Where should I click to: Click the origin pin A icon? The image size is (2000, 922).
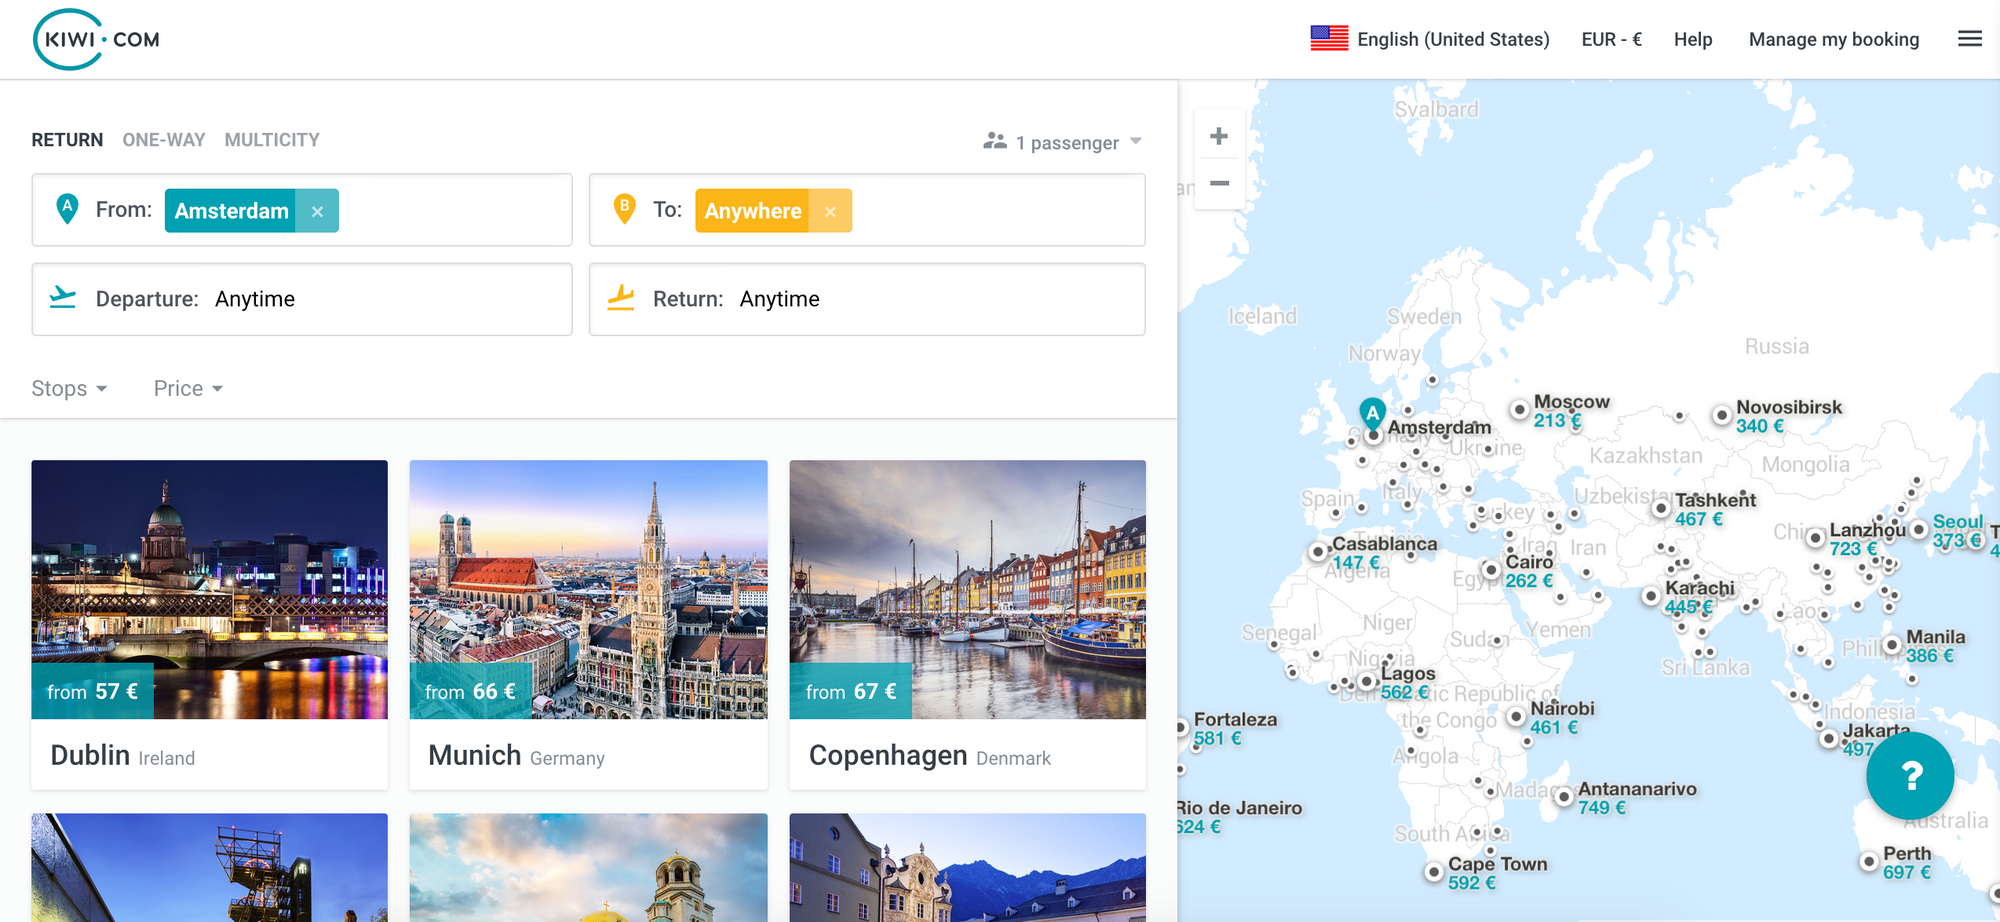tap(67, 209)
